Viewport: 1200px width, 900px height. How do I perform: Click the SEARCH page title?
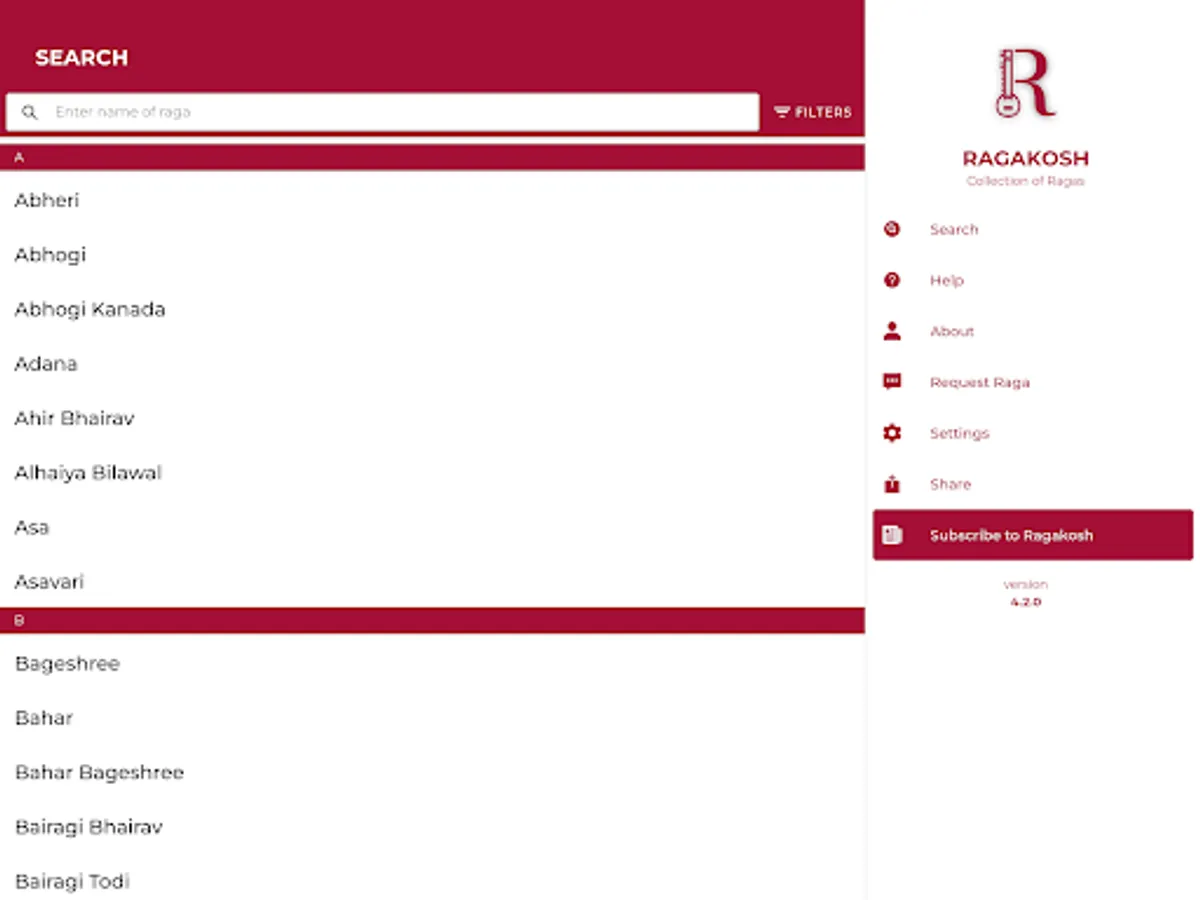point(81,58)
